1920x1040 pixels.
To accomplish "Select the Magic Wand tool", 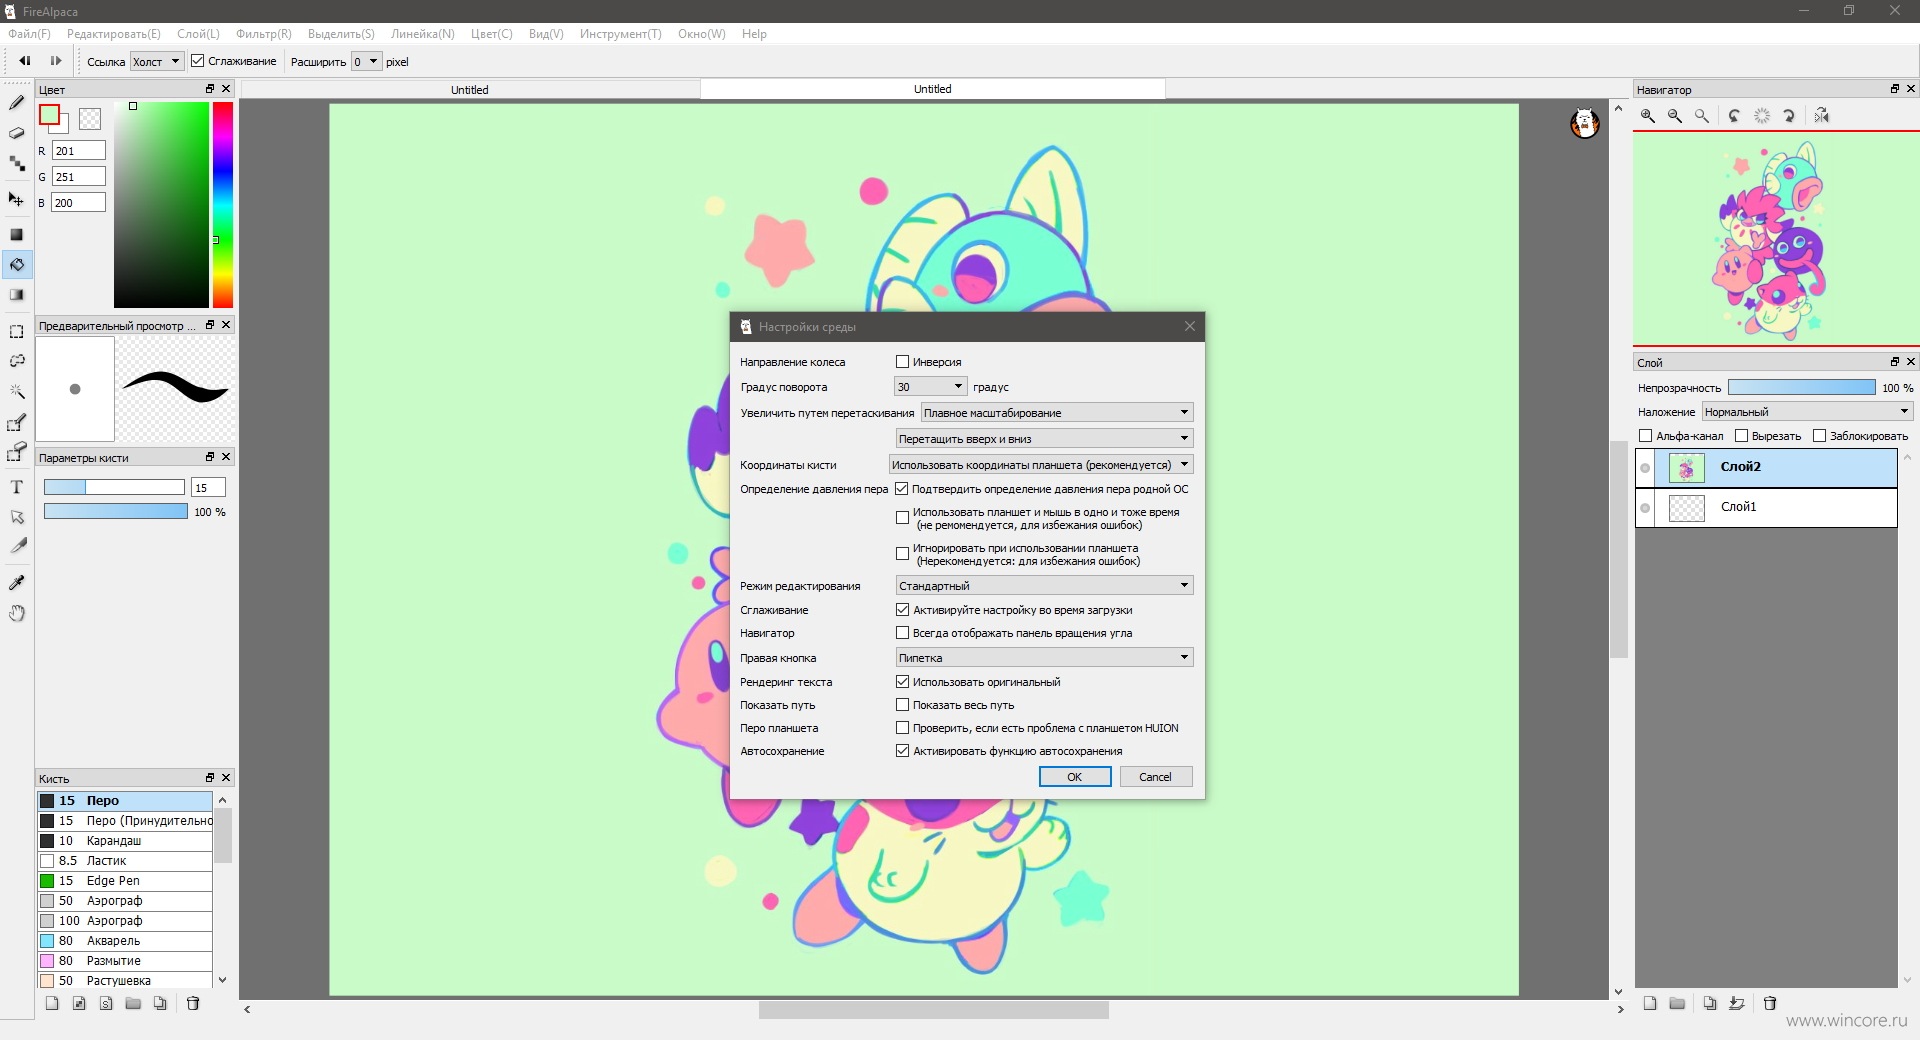I will pos(16,391).
